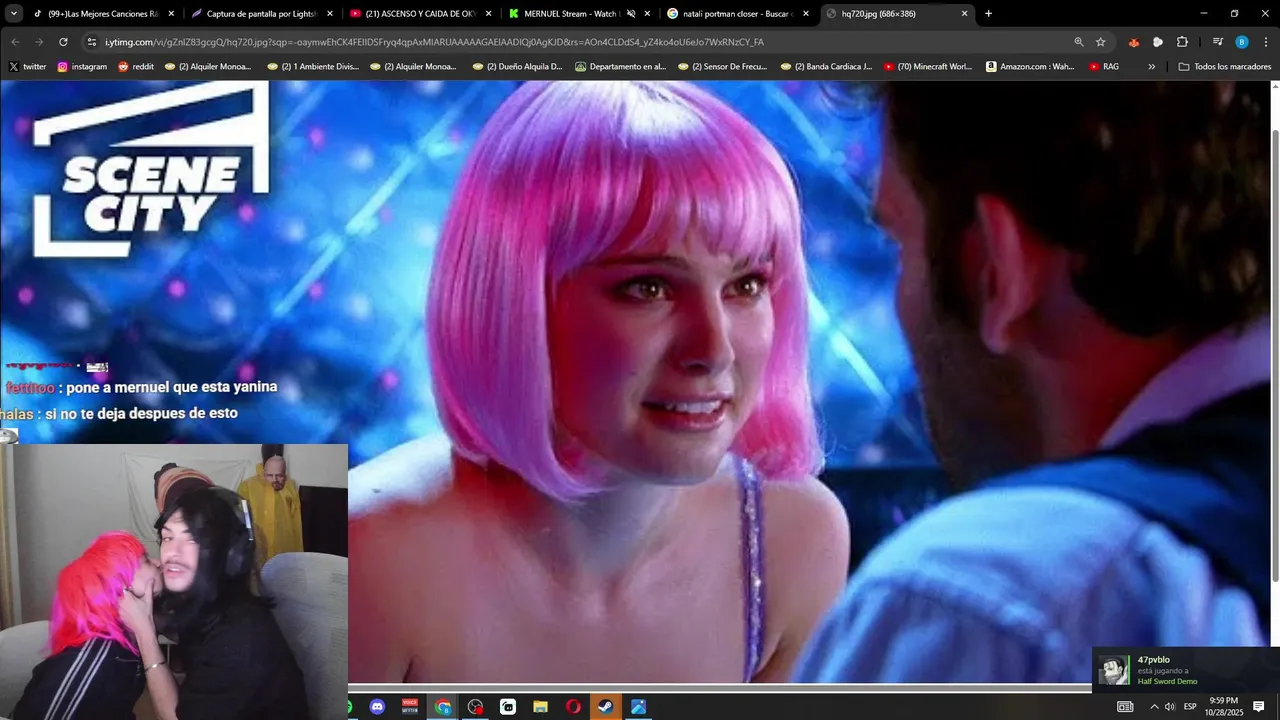1280x720 pixels.
Task: Open the instagram bookmark
Action: click(82, 67)
